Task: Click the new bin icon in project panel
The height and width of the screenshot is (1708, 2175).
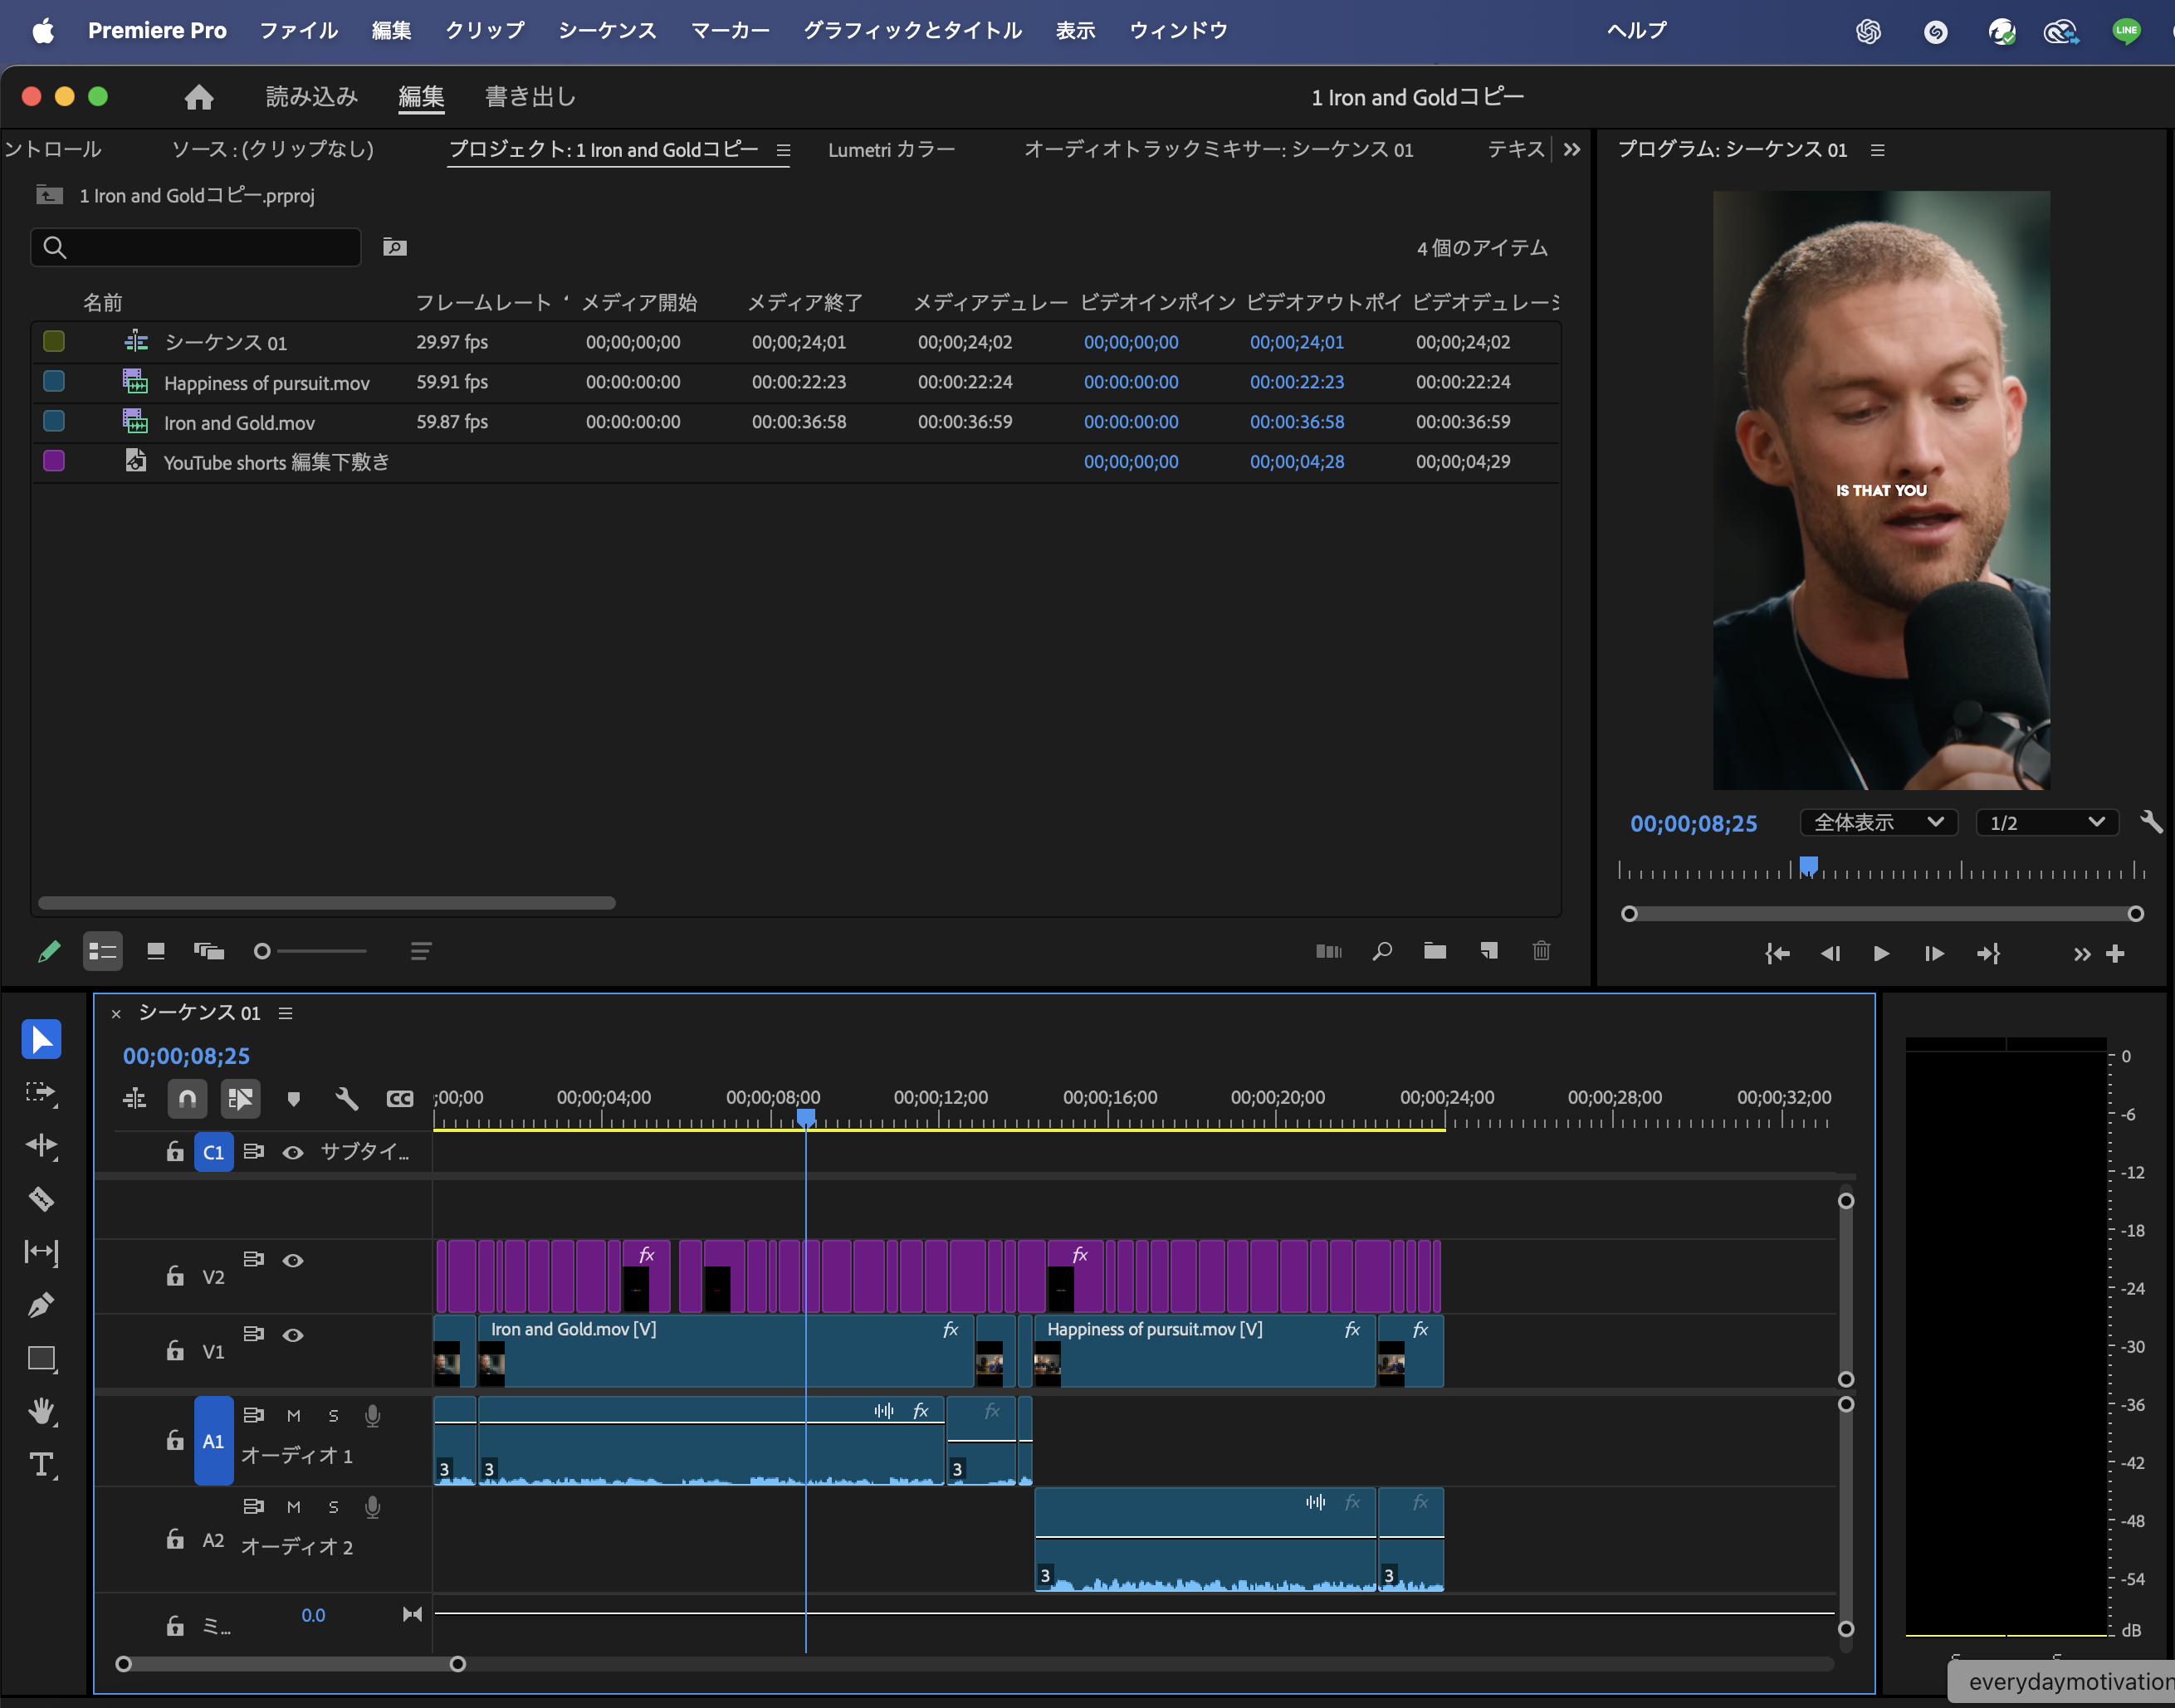Action: pos(1435,951)
